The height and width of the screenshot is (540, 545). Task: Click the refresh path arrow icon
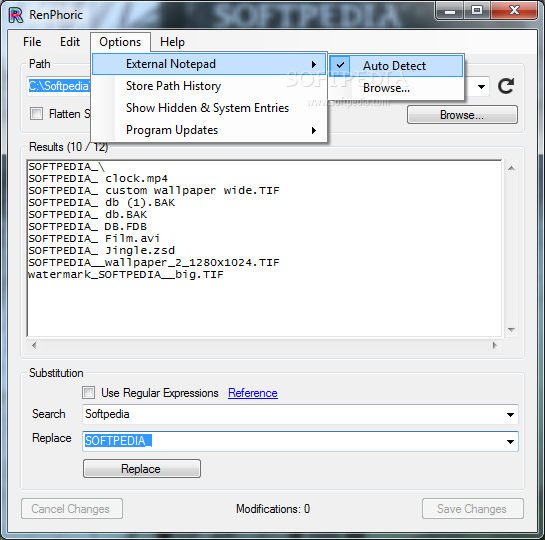click(x=505, y=86)
